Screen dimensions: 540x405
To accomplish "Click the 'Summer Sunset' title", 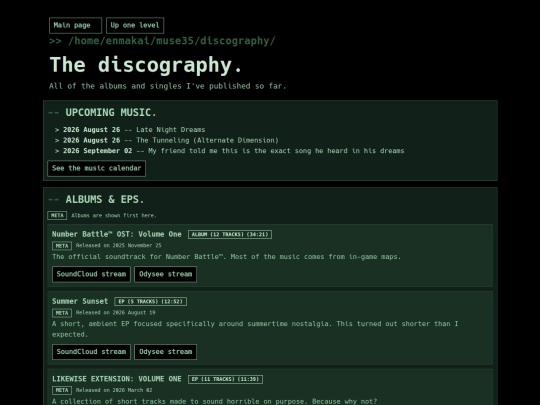I will (x=80, y=301).
